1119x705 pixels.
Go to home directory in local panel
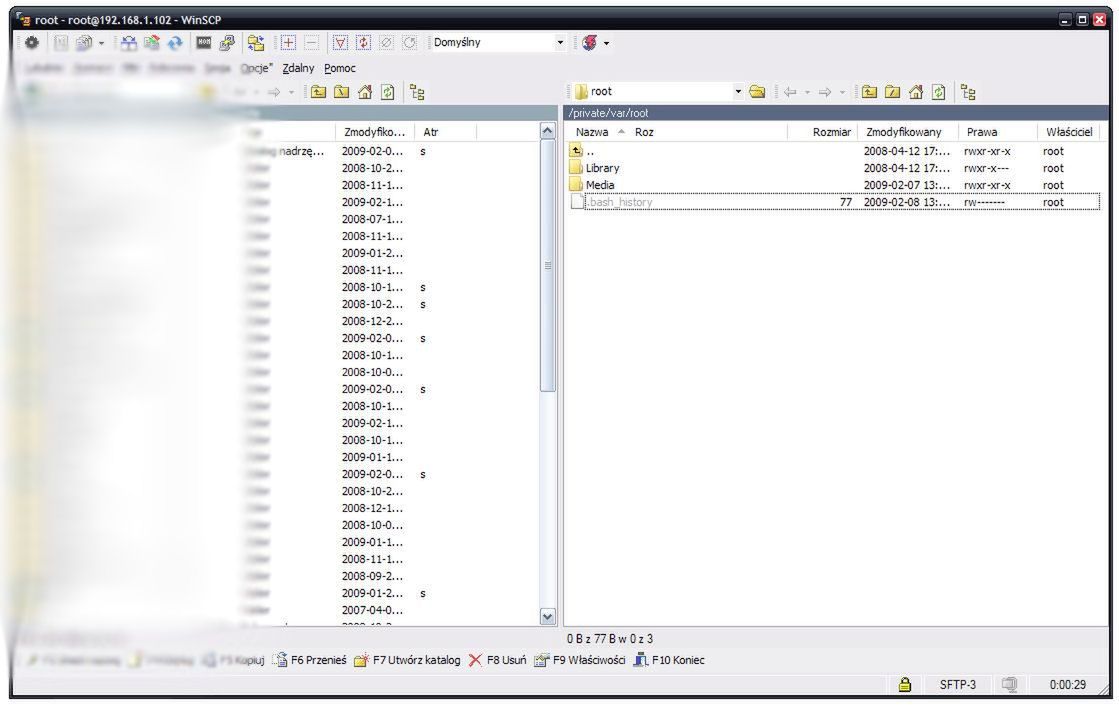click(365, 92)
